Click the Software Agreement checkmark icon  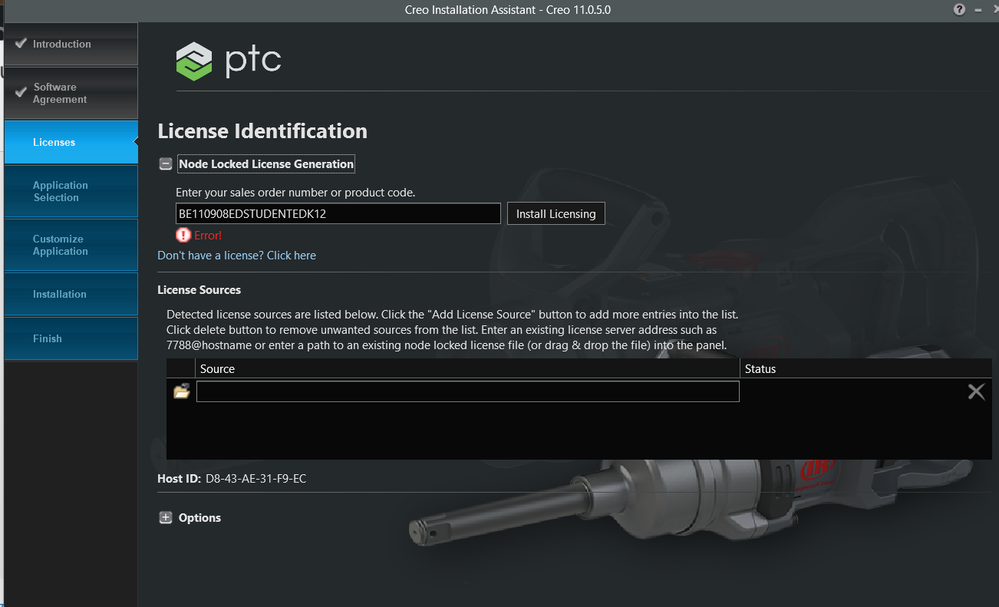click(x=20, y=93)
